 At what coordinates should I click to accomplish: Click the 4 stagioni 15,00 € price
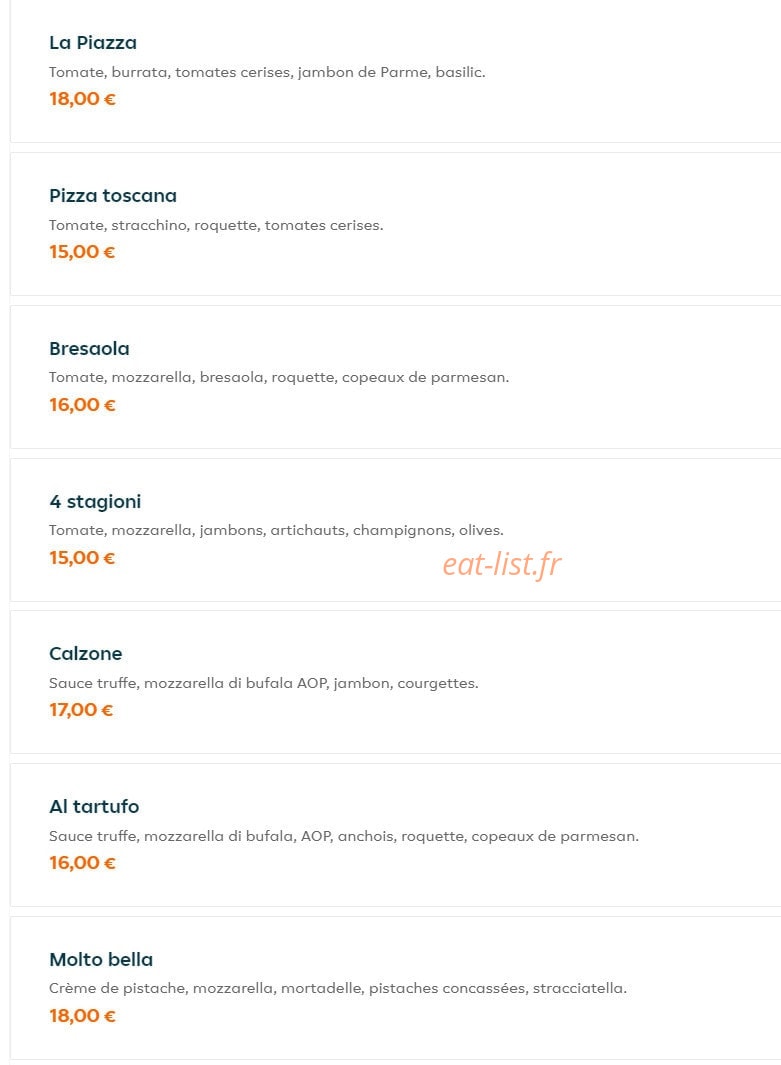[82, 558]
